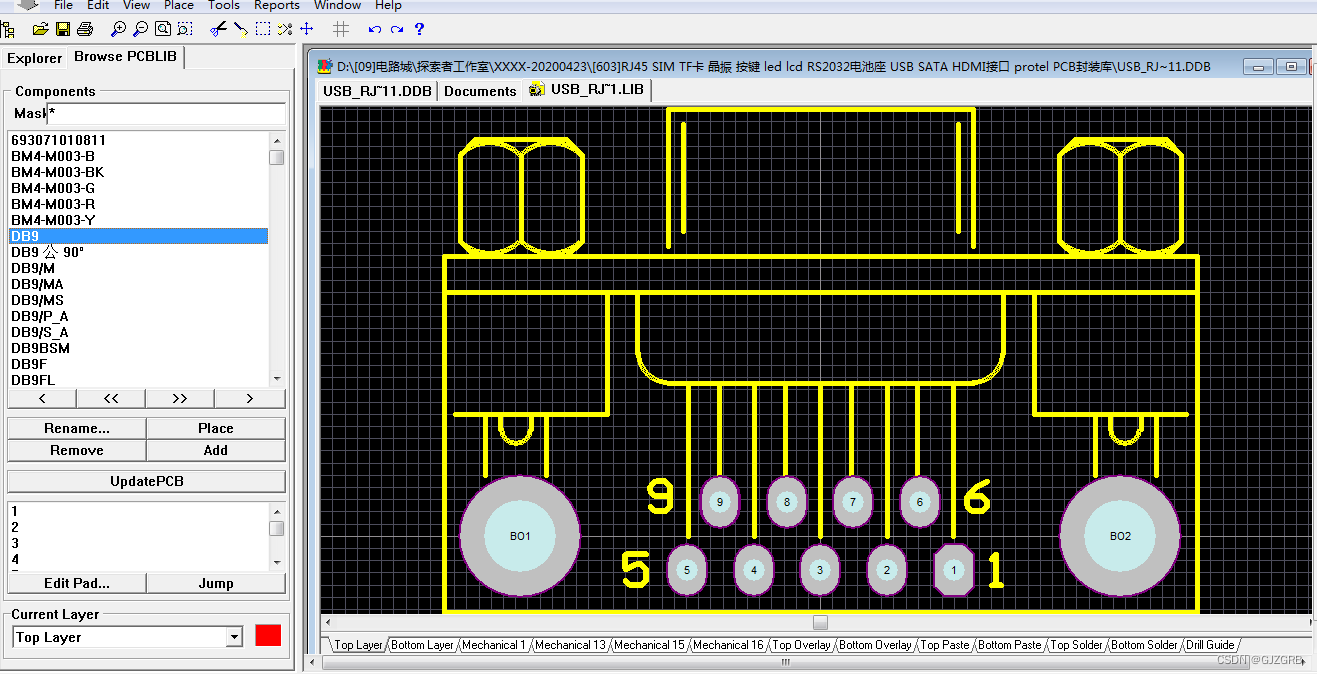The width and height of the screenshot is (1317, 674).
Task: Open the Reports menu
Action: [x=276, y=6]
